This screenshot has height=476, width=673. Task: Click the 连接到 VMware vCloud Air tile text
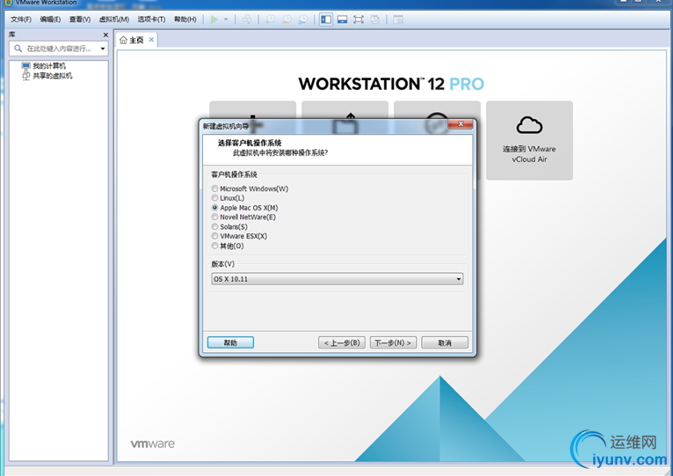pos(529,154)
